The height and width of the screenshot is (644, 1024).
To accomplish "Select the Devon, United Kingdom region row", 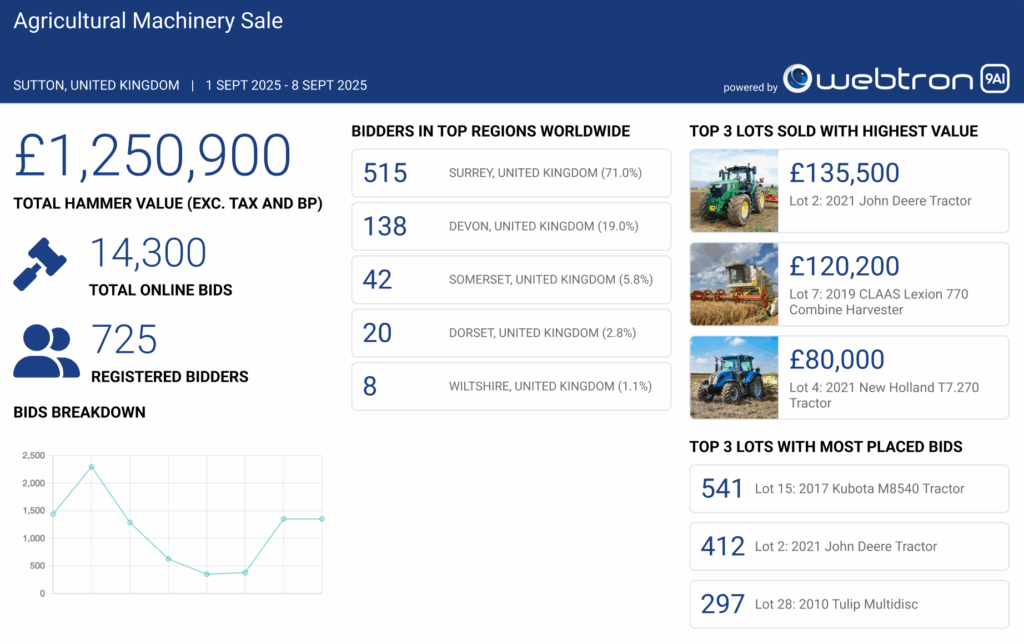I will point(511,226).
